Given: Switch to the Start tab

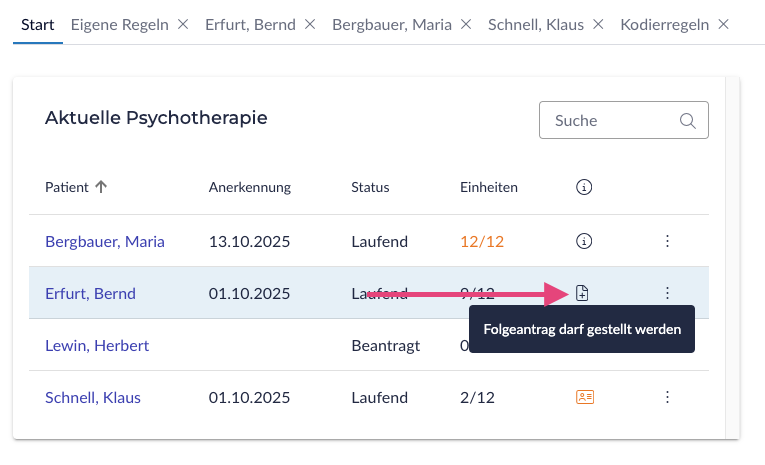Looking at the screenshot, I should coord(37,24).
